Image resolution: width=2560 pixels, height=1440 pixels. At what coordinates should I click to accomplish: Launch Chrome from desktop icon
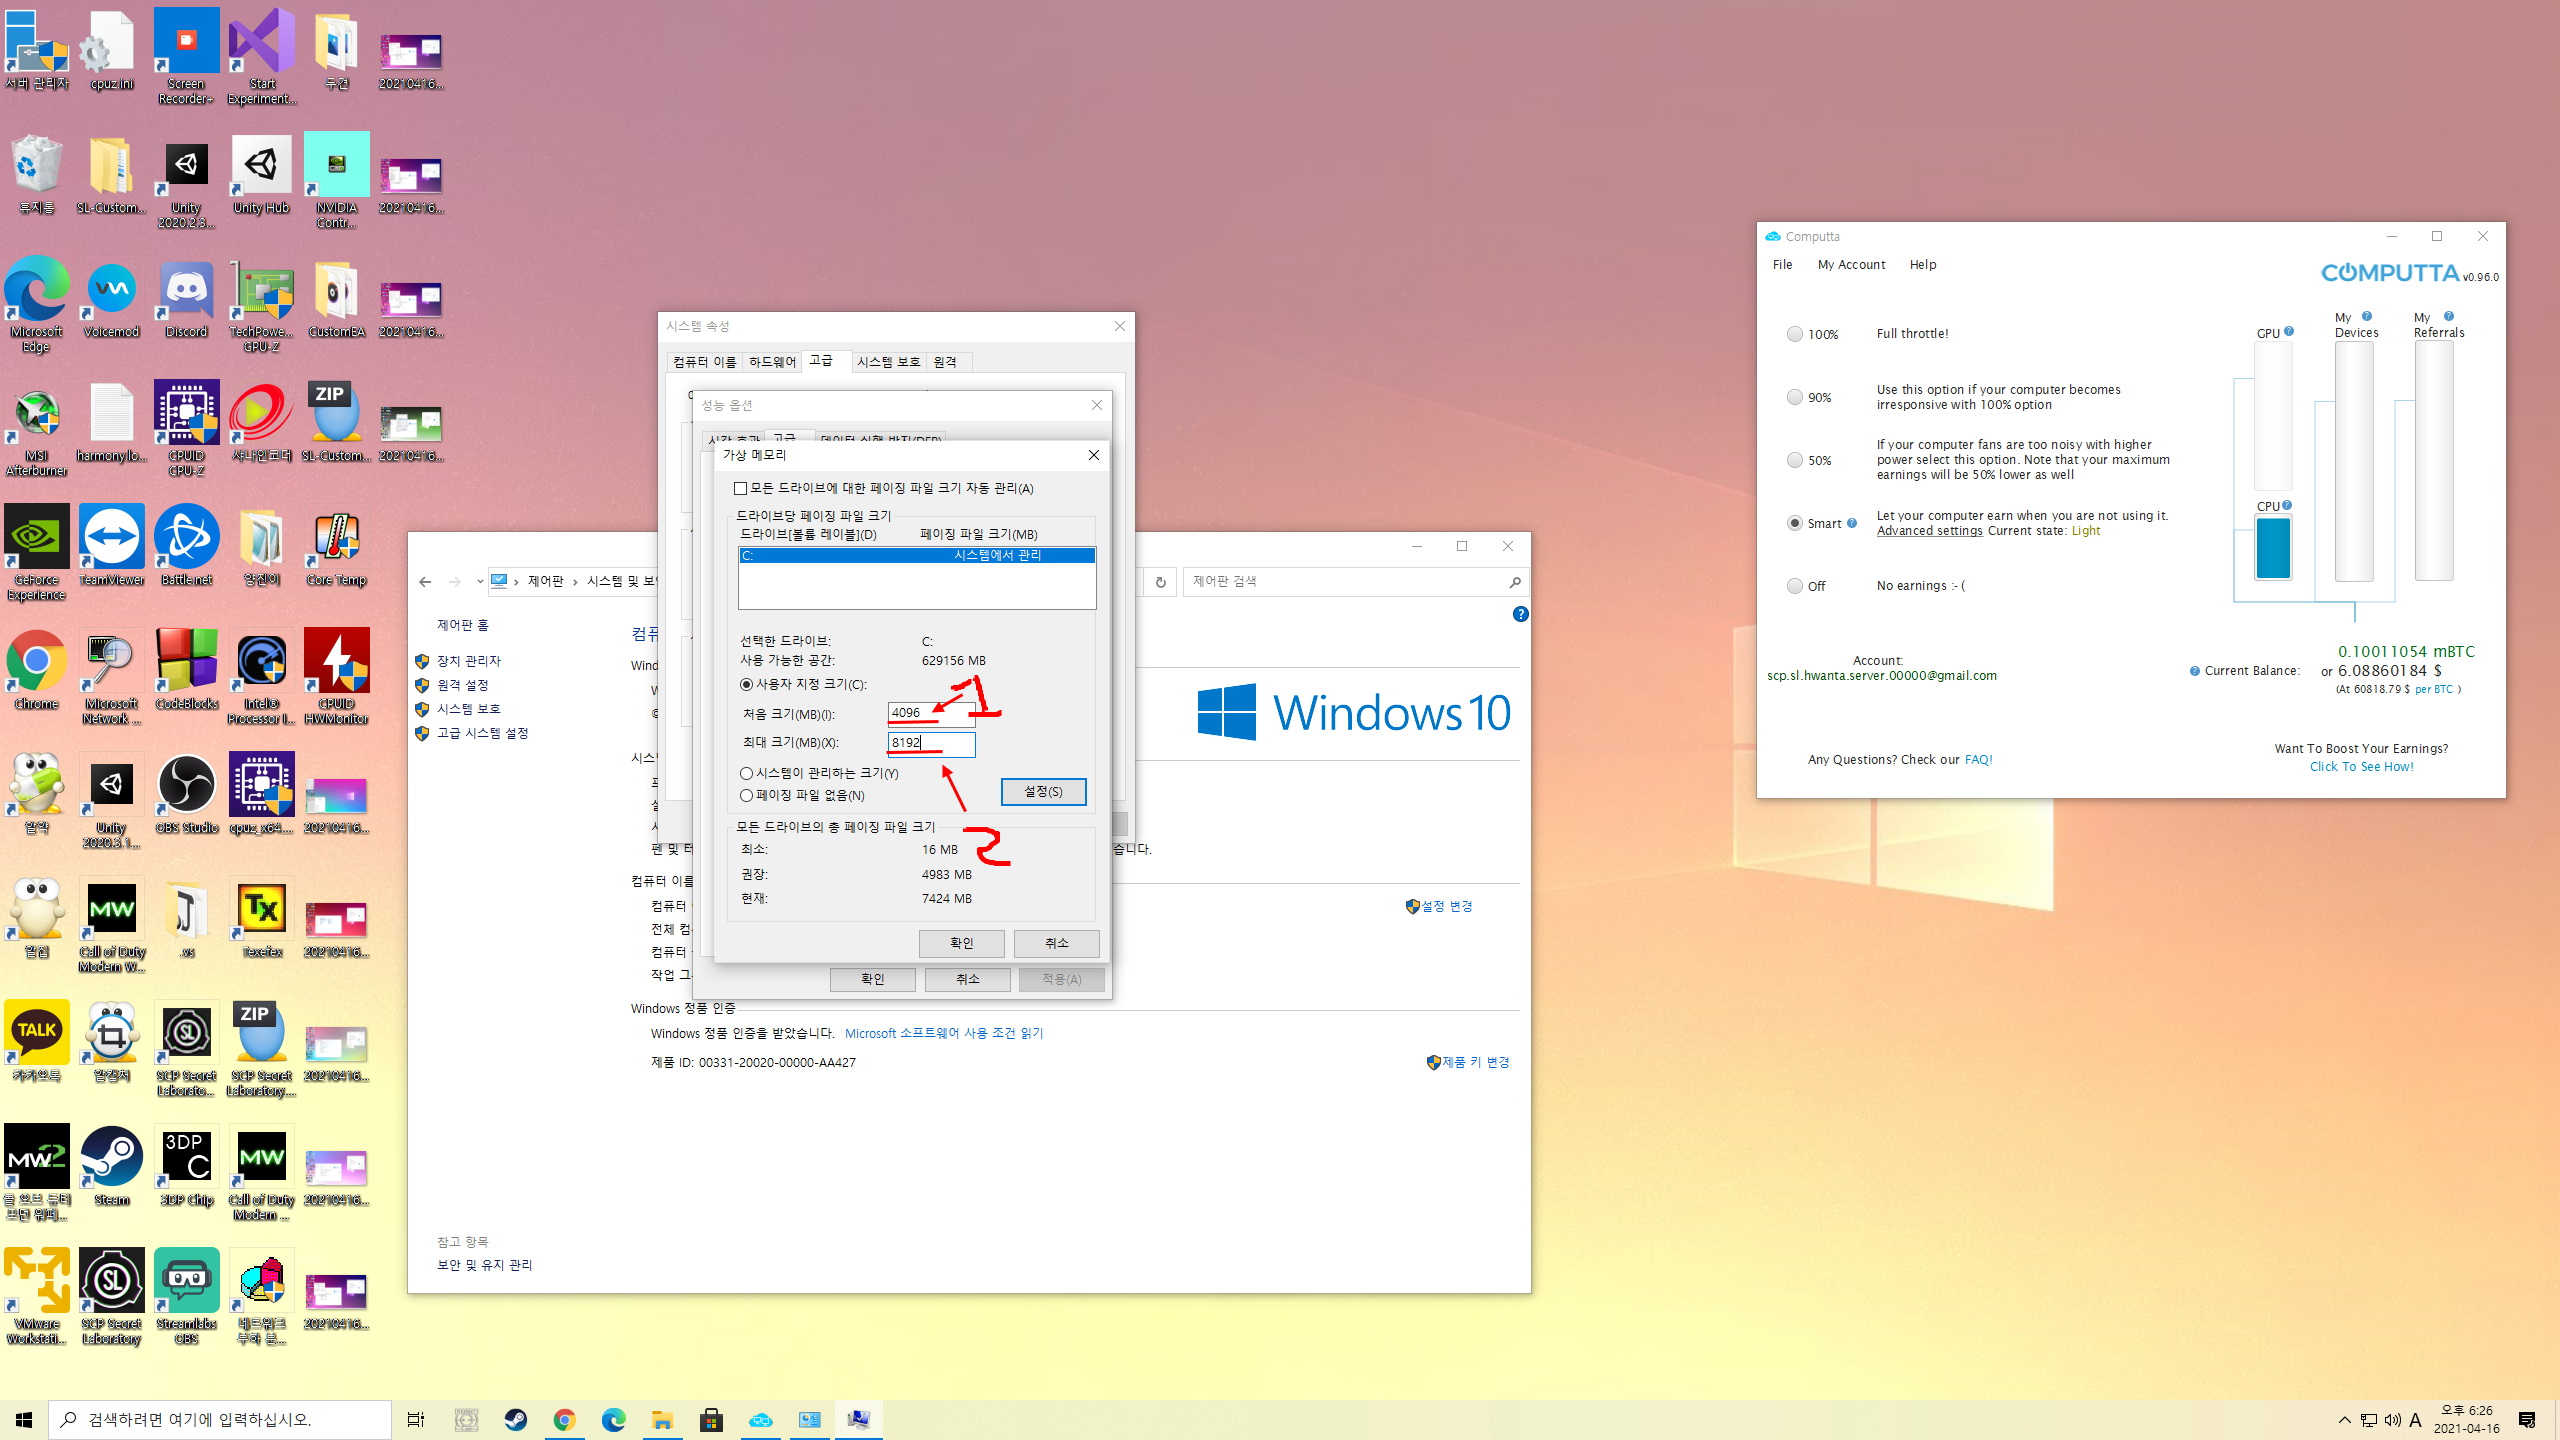(x=37, y=670)
